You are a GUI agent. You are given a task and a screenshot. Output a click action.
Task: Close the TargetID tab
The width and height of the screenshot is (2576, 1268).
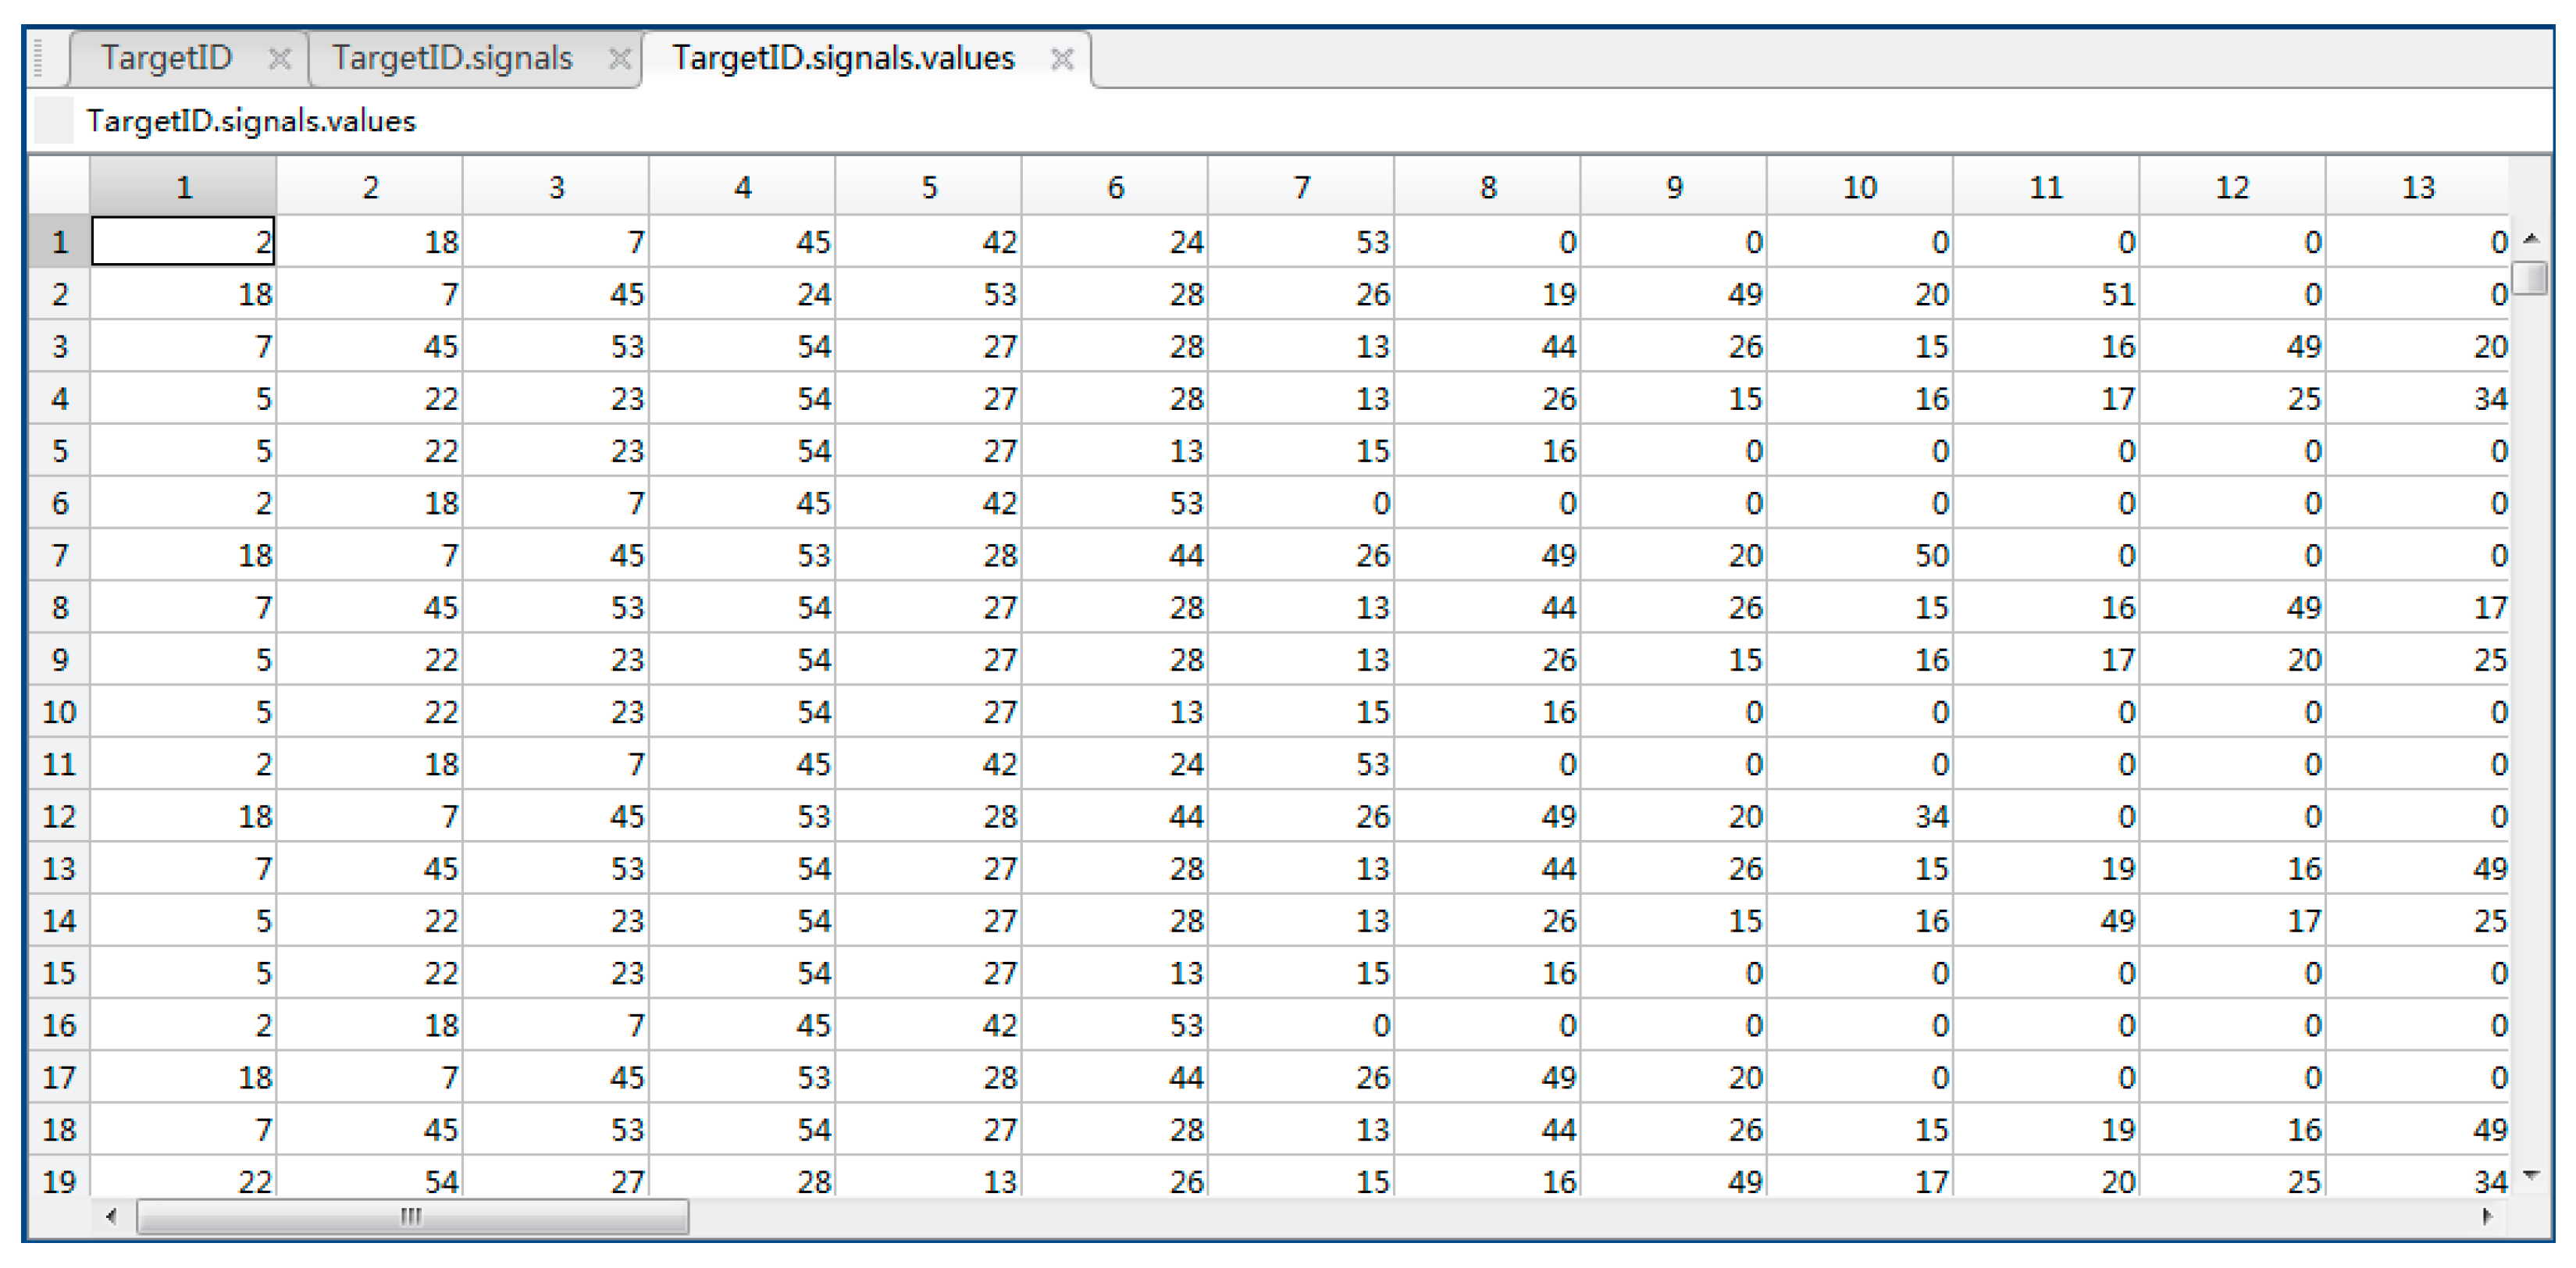pyautogui.click(x=280, y=59)
